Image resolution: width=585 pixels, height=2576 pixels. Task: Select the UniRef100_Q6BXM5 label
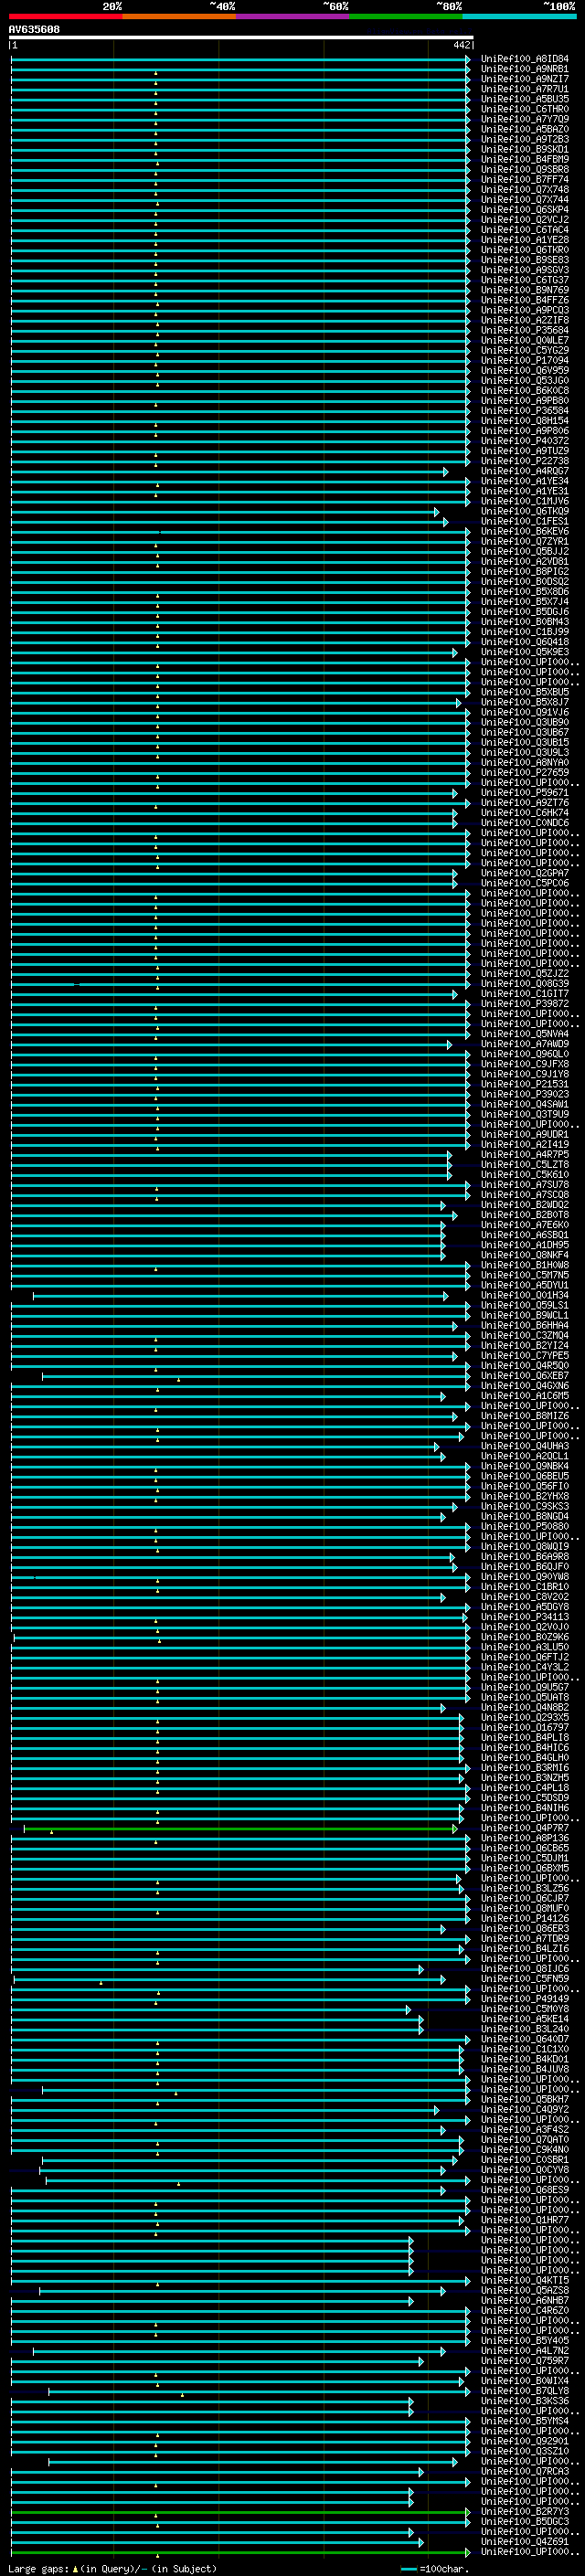click(x=524, y=1869)
